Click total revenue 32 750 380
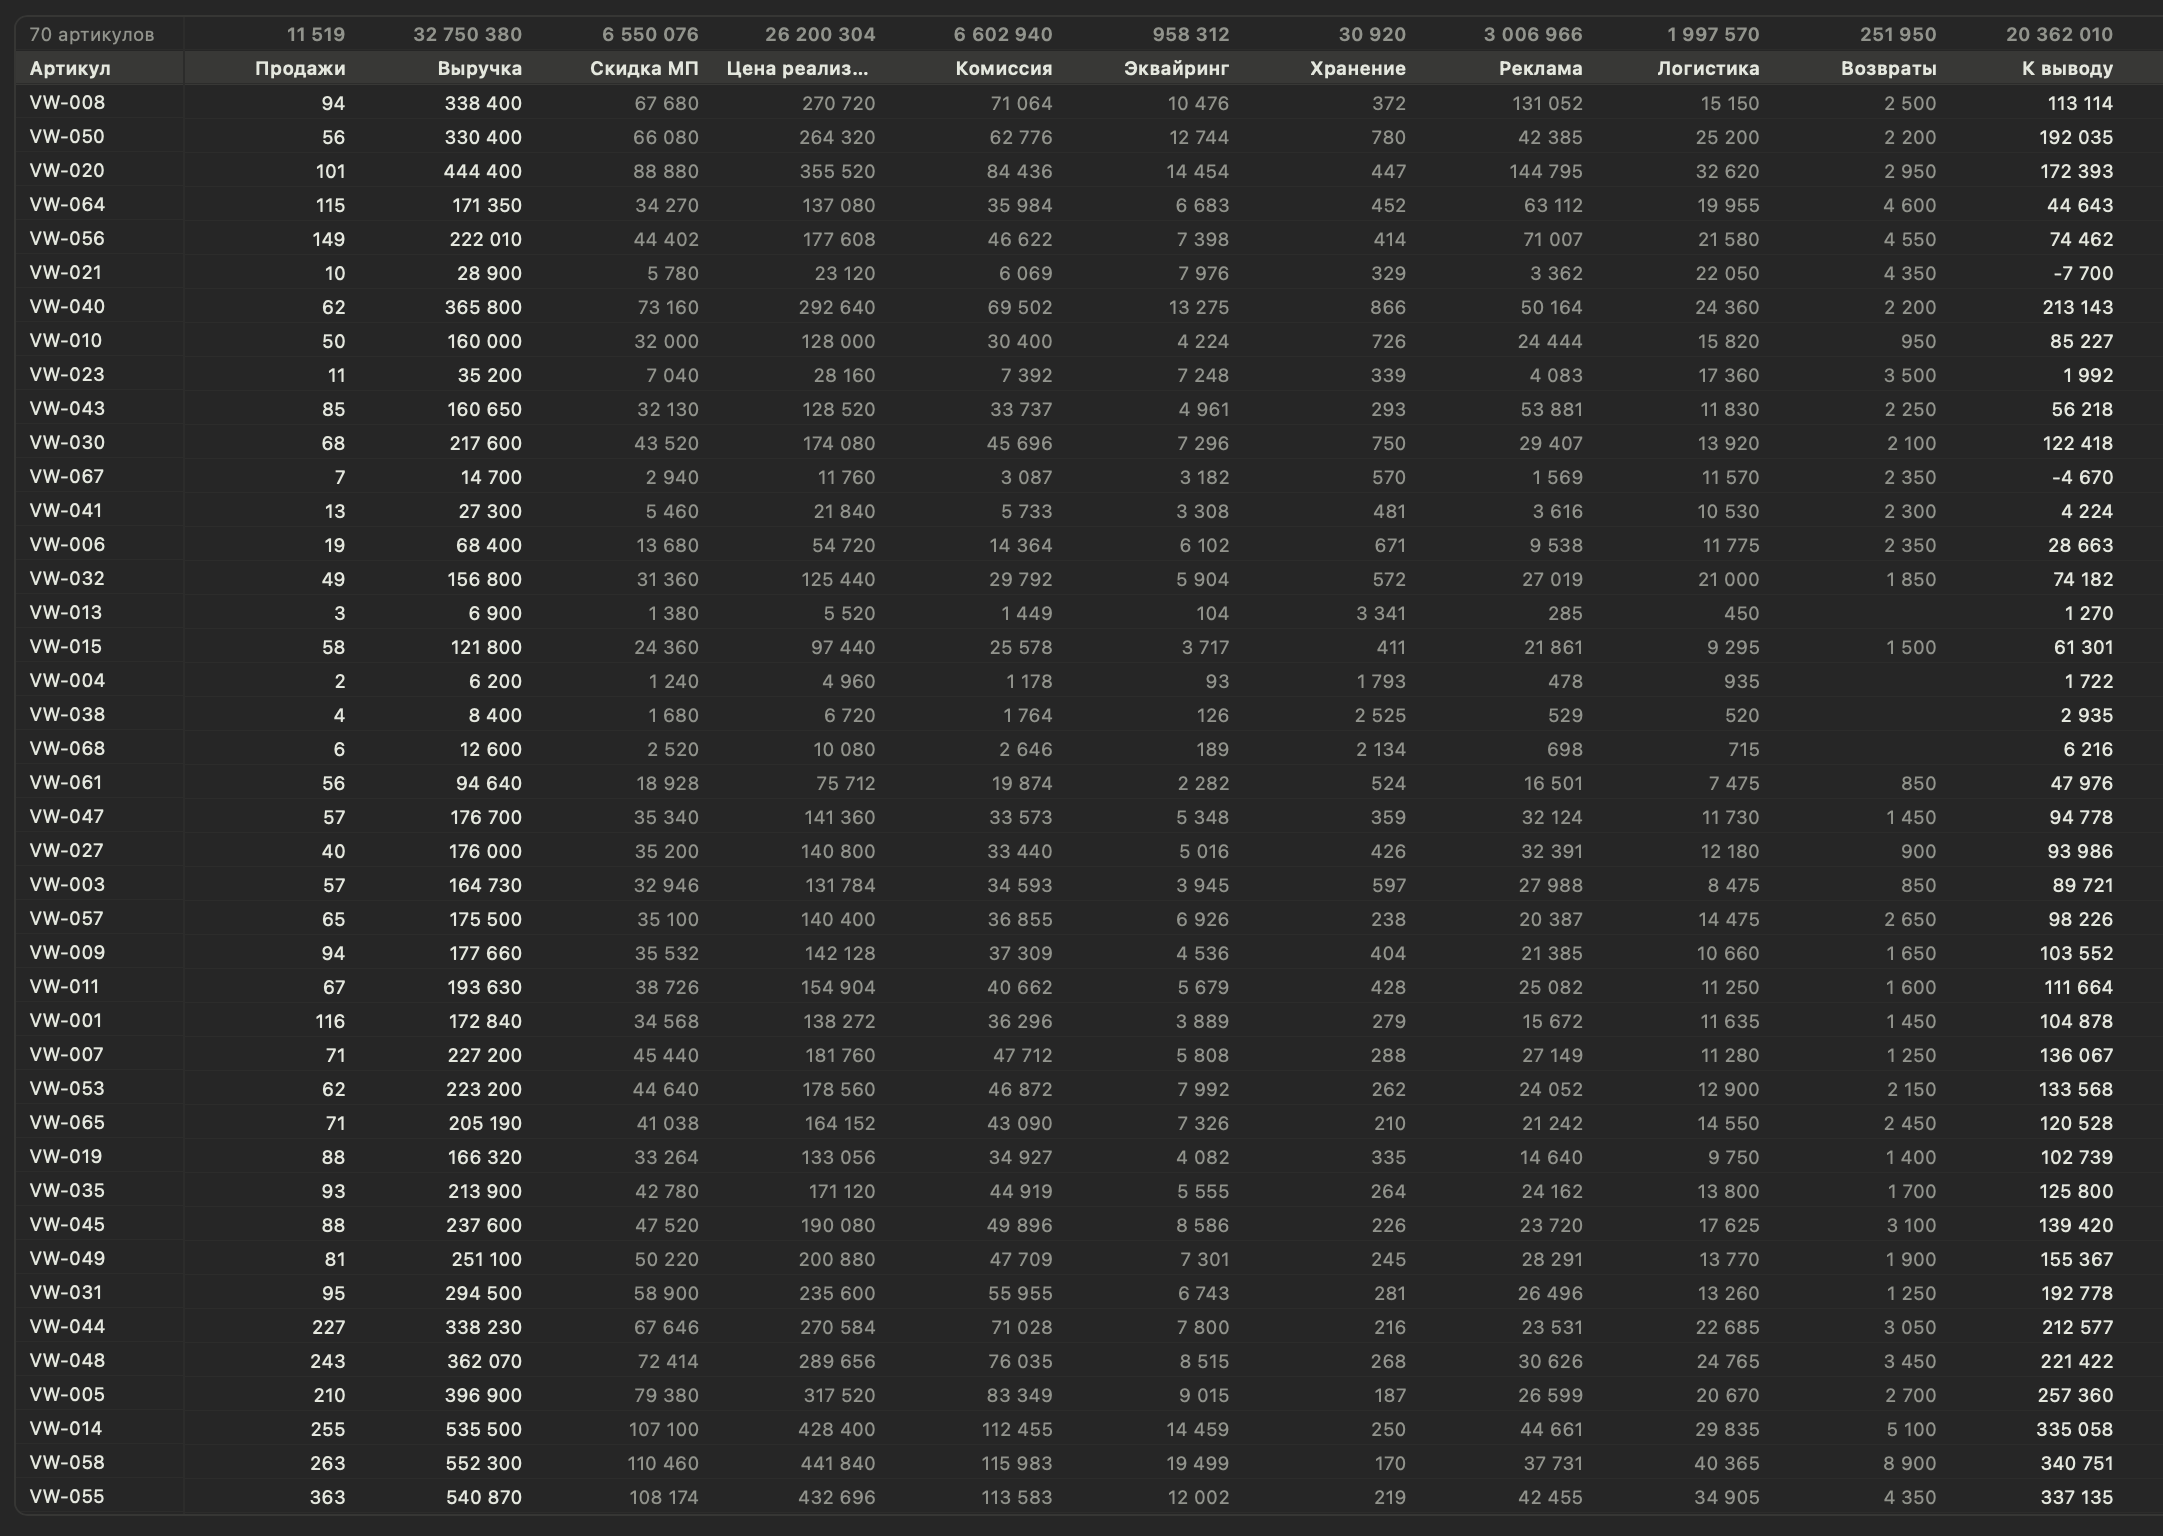Viewport: 2163px width, 1536px height. (x=468, y=35)
